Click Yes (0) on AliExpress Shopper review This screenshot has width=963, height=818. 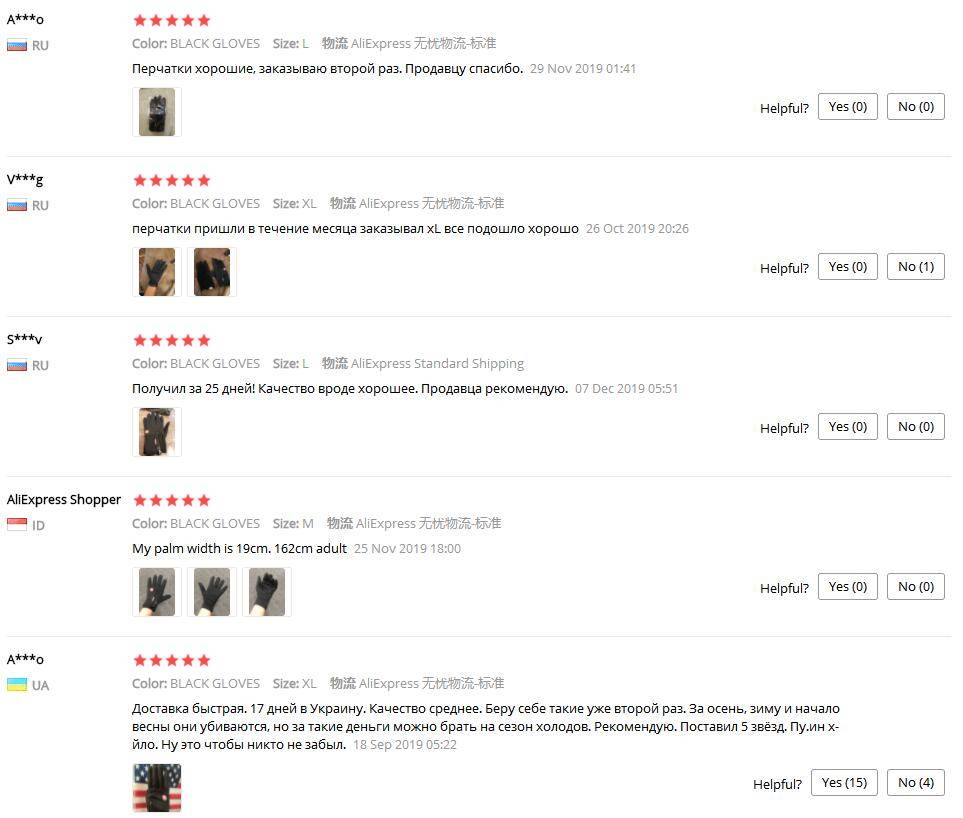847,586
